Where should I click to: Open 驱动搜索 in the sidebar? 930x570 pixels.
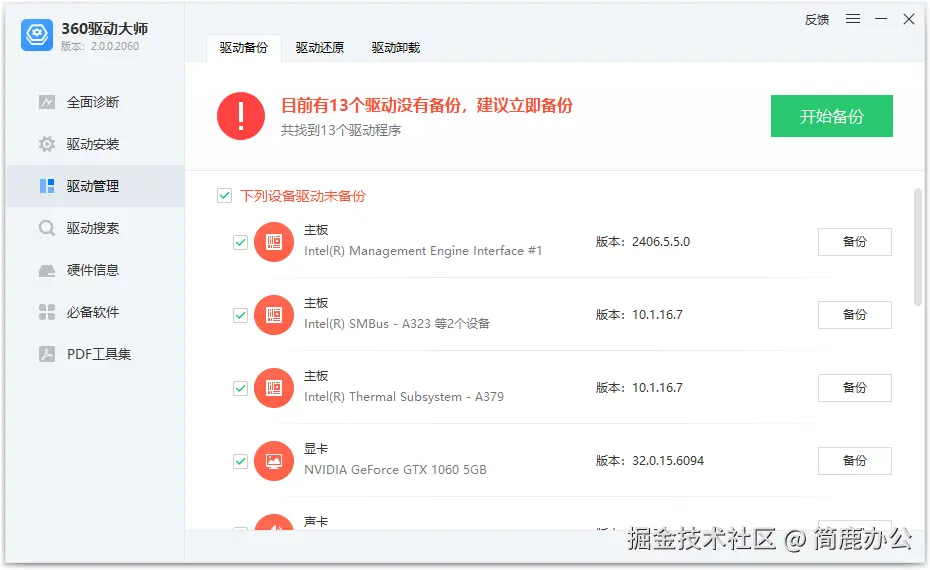click(95, 228)
